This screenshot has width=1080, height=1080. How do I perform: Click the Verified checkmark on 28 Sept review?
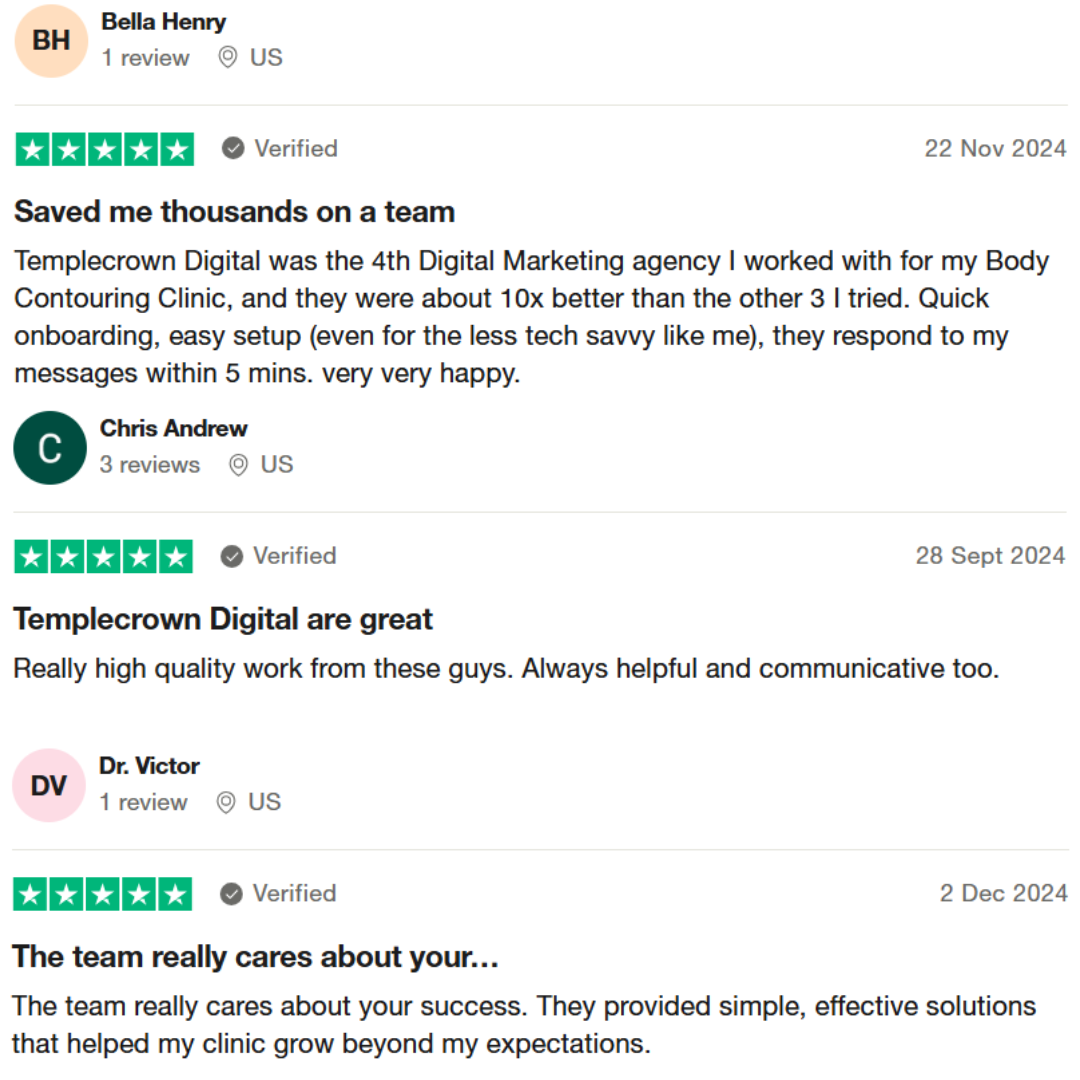(232, 556)
